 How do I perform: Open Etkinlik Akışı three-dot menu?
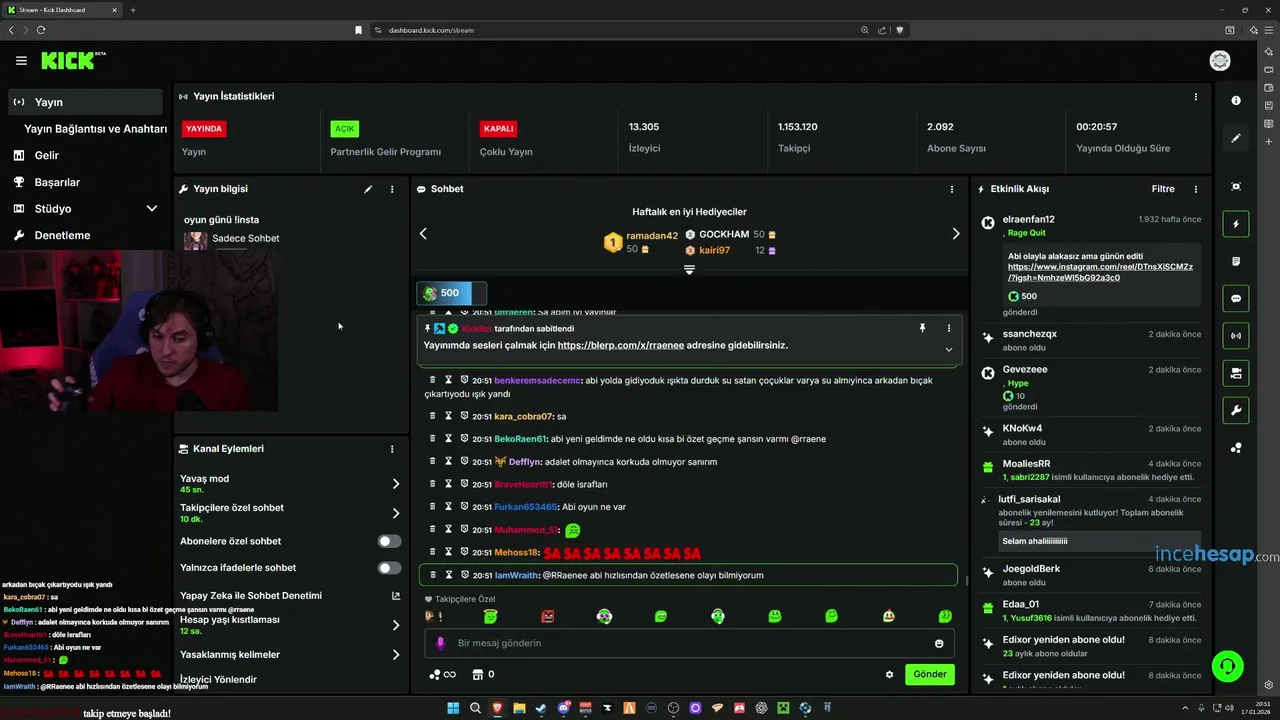coord(1196,189)
